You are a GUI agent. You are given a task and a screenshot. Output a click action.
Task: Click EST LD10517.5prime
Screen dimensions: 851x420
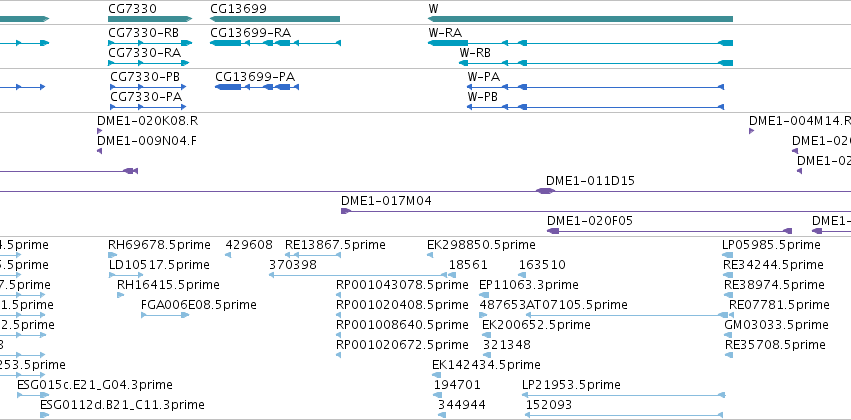[x=126, y=275]
